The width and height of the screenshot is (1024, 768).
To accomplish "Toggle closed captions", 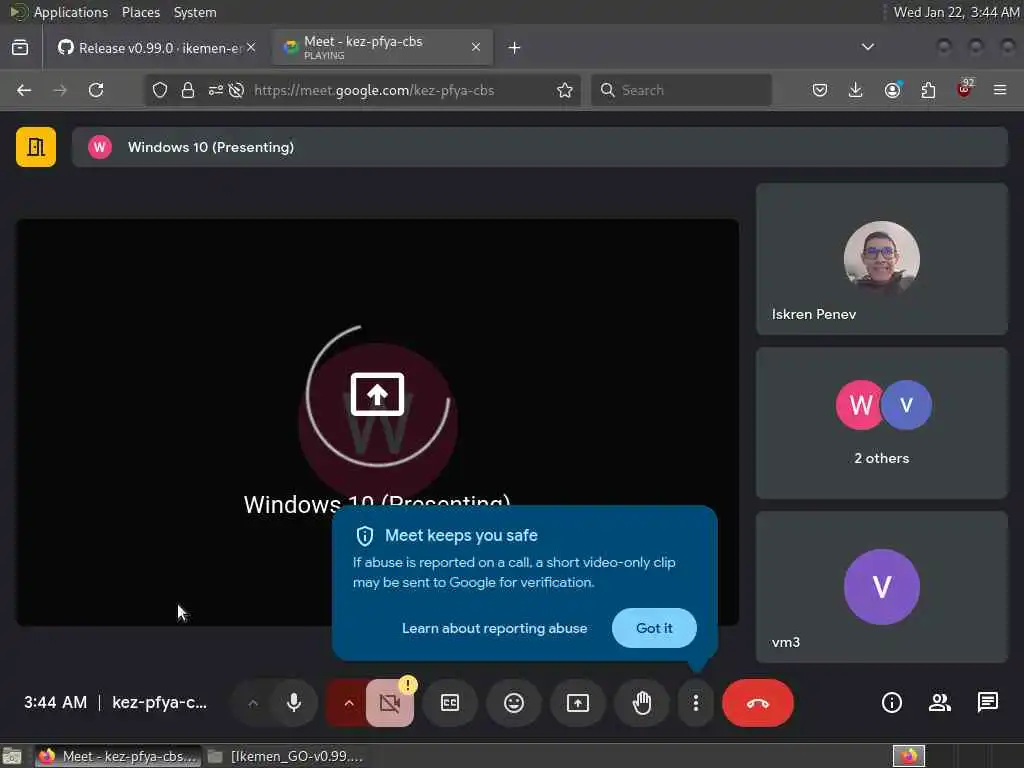I will pos(450,703).
